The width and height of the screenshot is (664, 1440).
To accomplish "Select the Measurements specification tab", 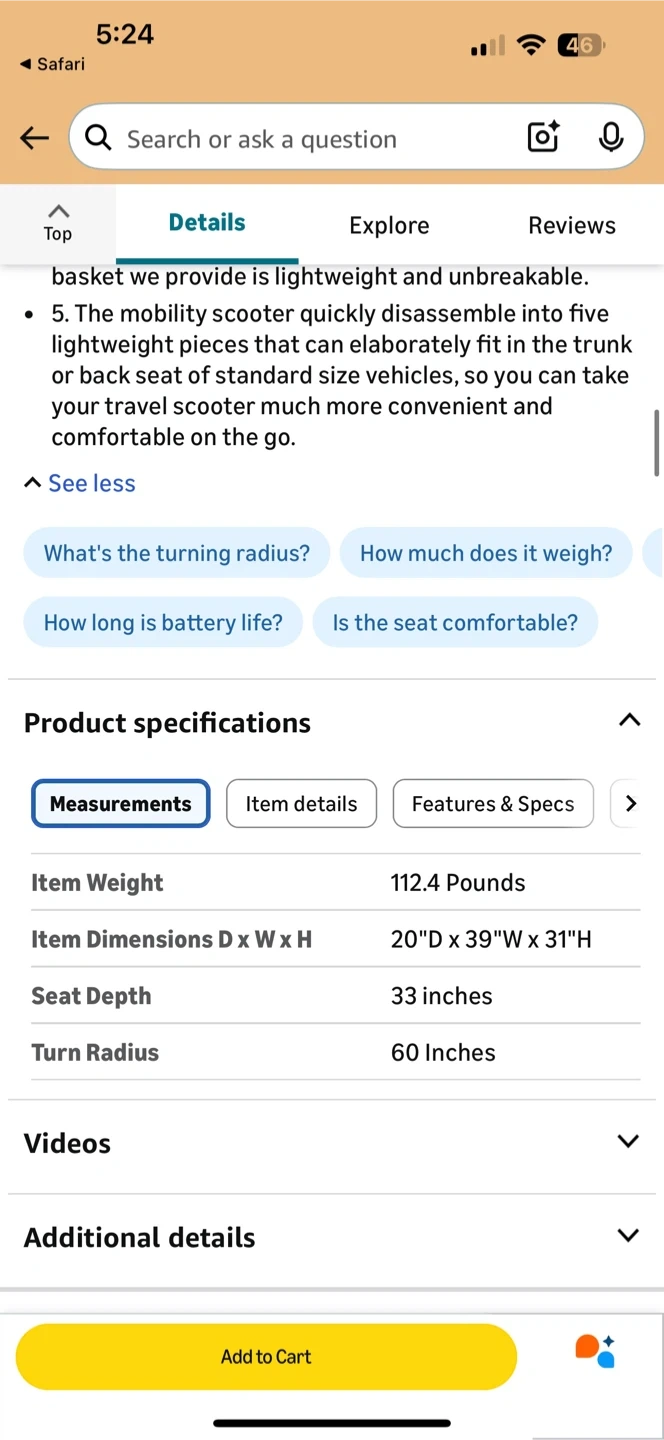I will tap(121, 804).
